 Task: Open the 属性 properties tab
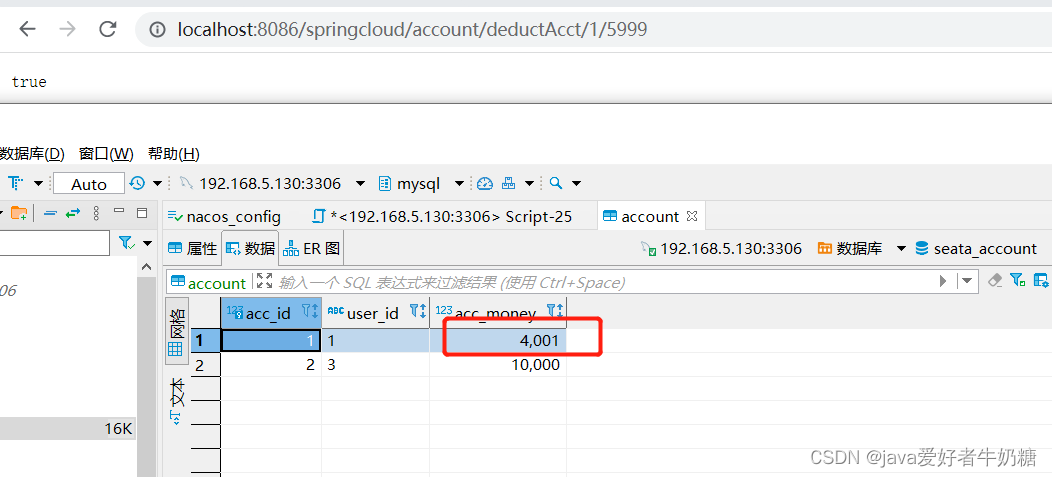[193, 249]
